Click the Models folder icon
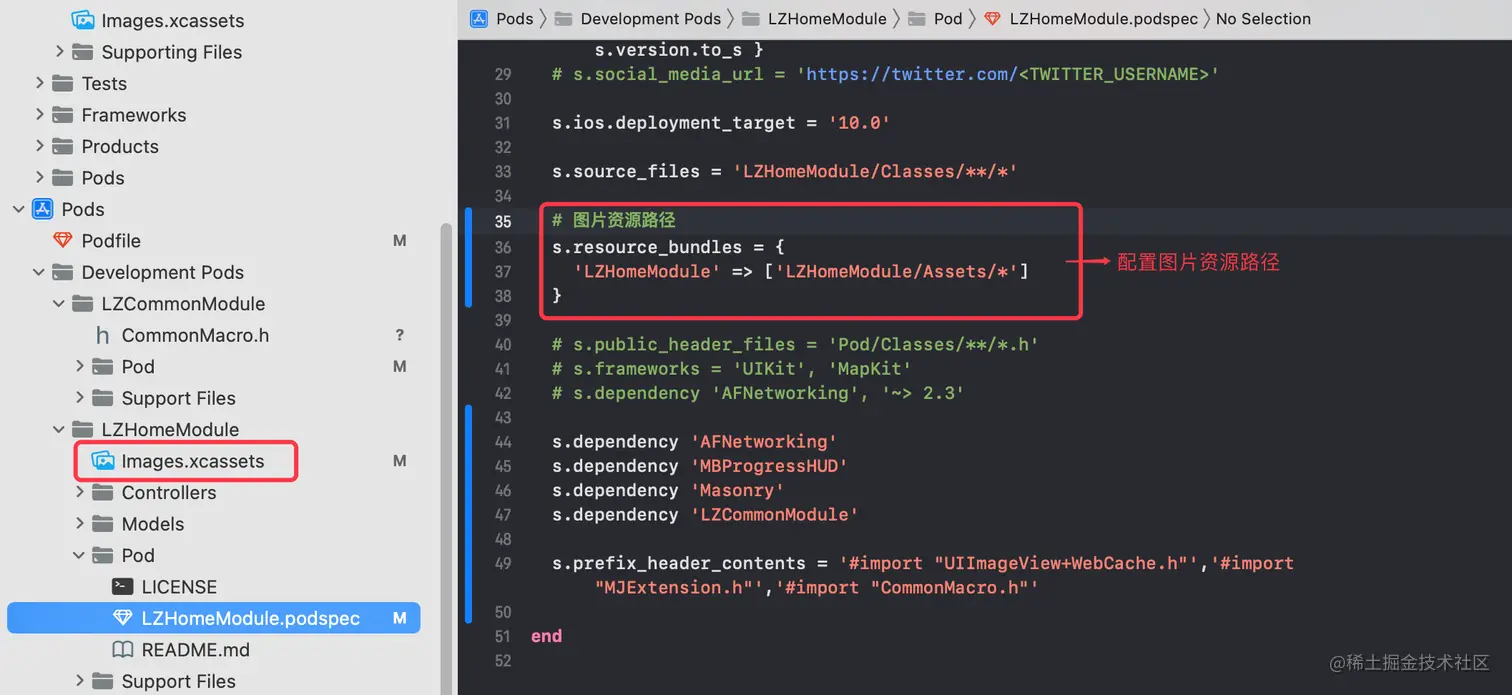The image size is (1512, 695). click(x=102, y=524)
